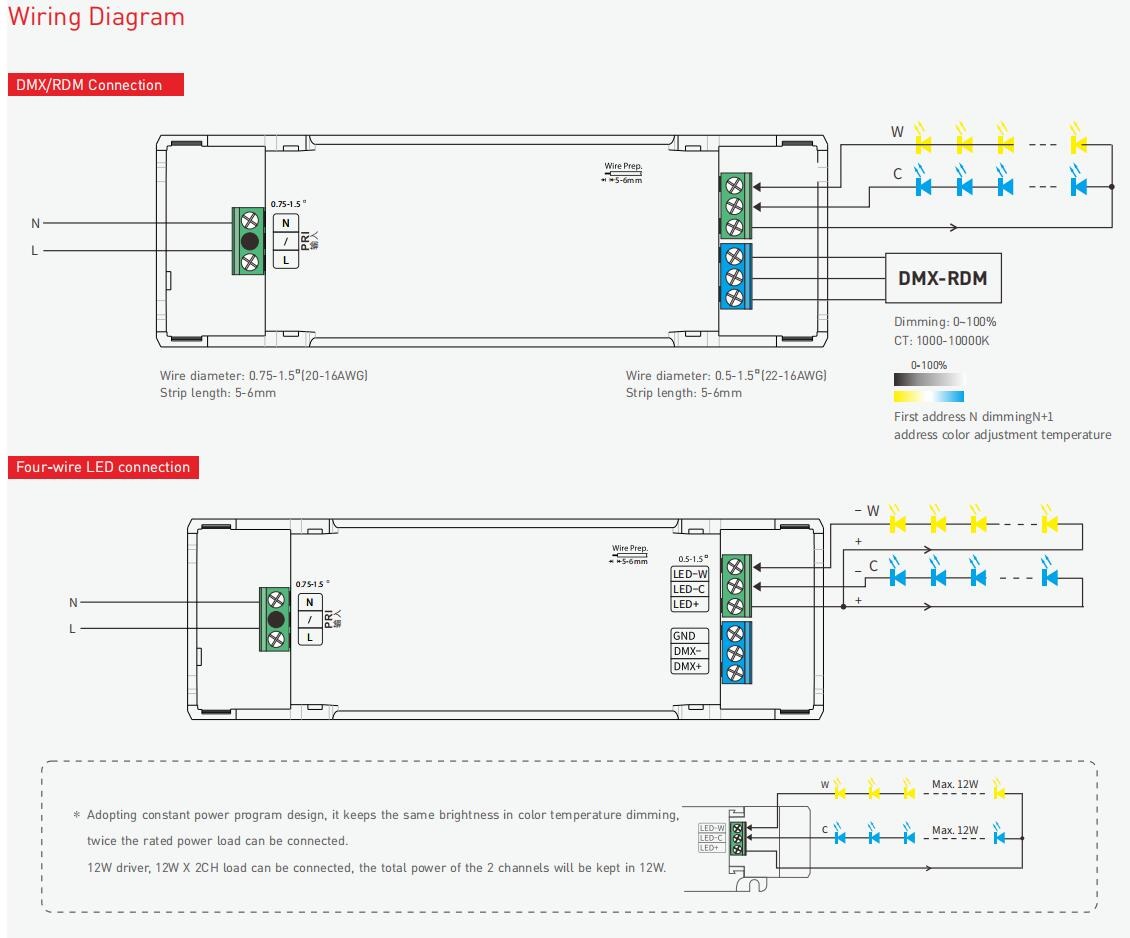The image size is (1130, 938).
Task: Click the DMX+ terminal label
Action: tap(687, 666)
